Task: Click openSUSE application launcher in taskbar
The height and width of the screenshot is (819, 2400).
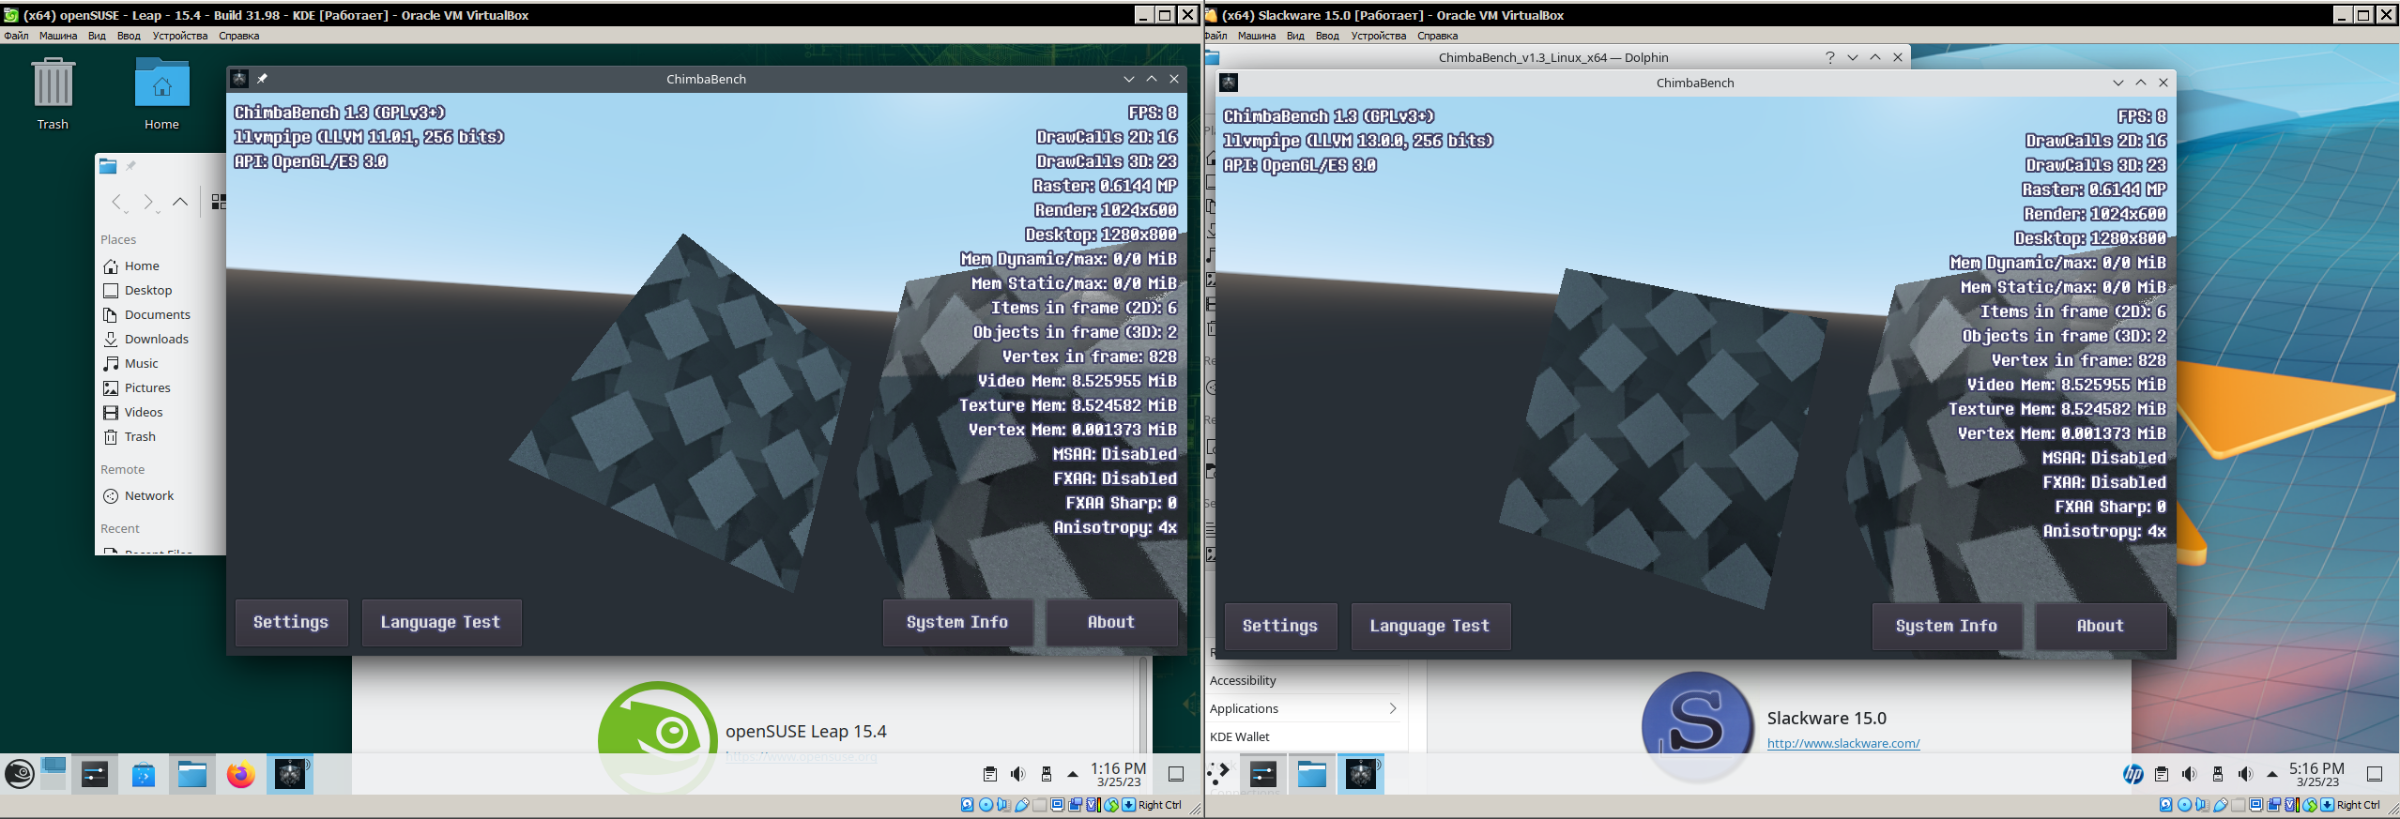Action: 19,774
